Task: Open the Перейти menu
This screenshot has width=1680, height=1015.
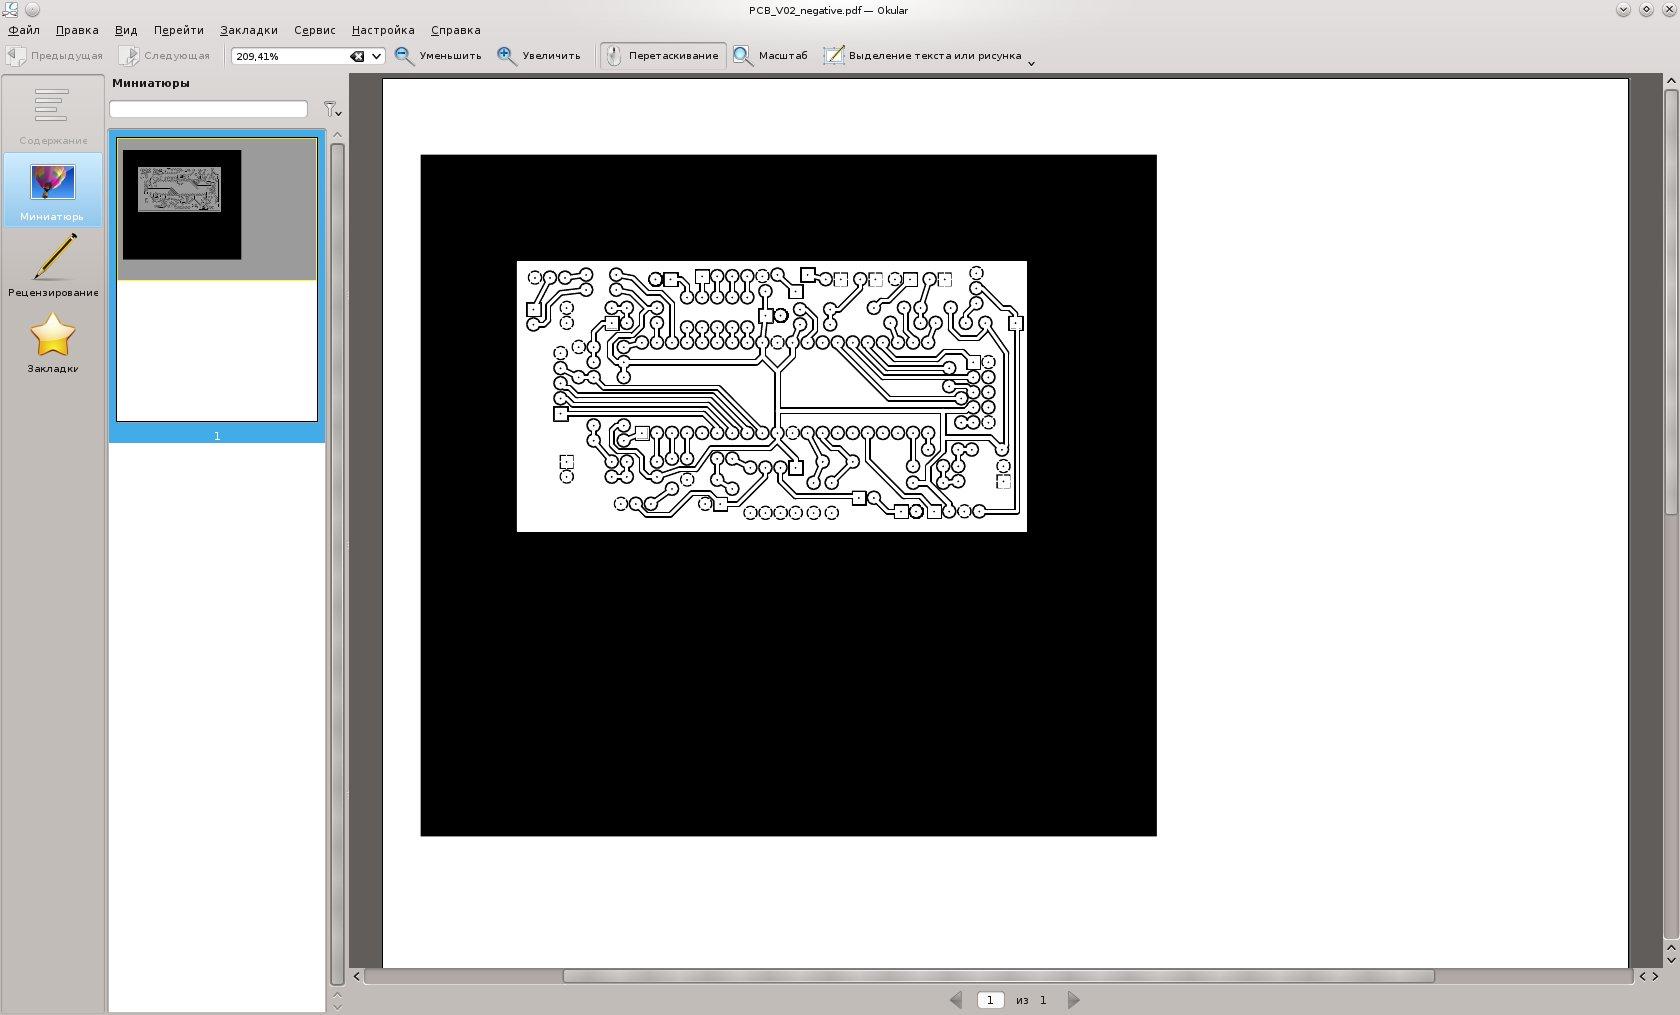Action: click(179, 30)
